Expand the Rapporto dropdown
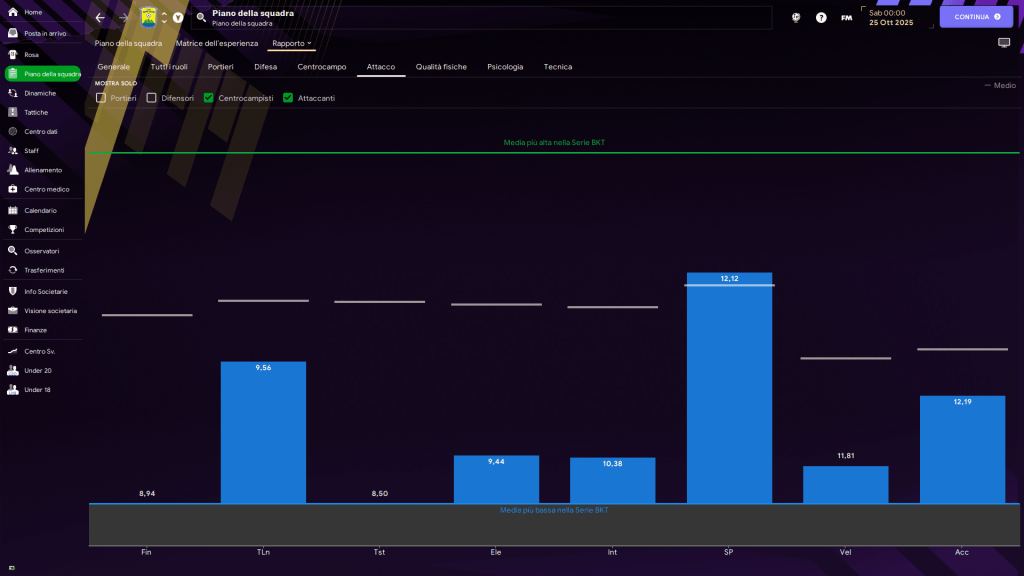 [x=292, y=43]
